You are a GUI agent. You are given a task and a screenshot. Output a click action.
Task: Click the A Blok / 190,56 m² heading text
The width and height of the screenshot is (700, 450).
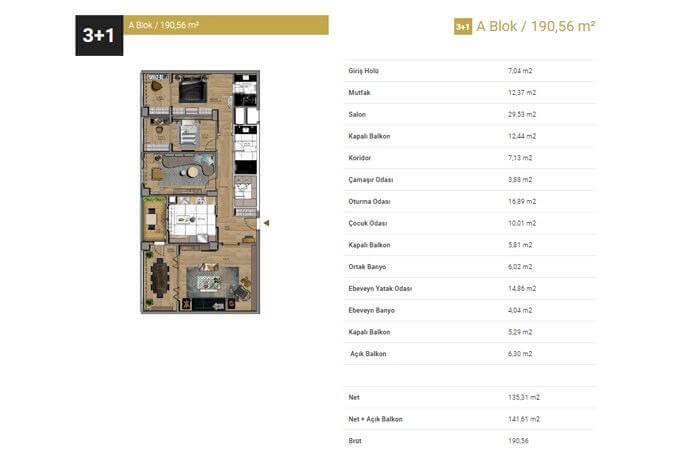coord(536,27)
